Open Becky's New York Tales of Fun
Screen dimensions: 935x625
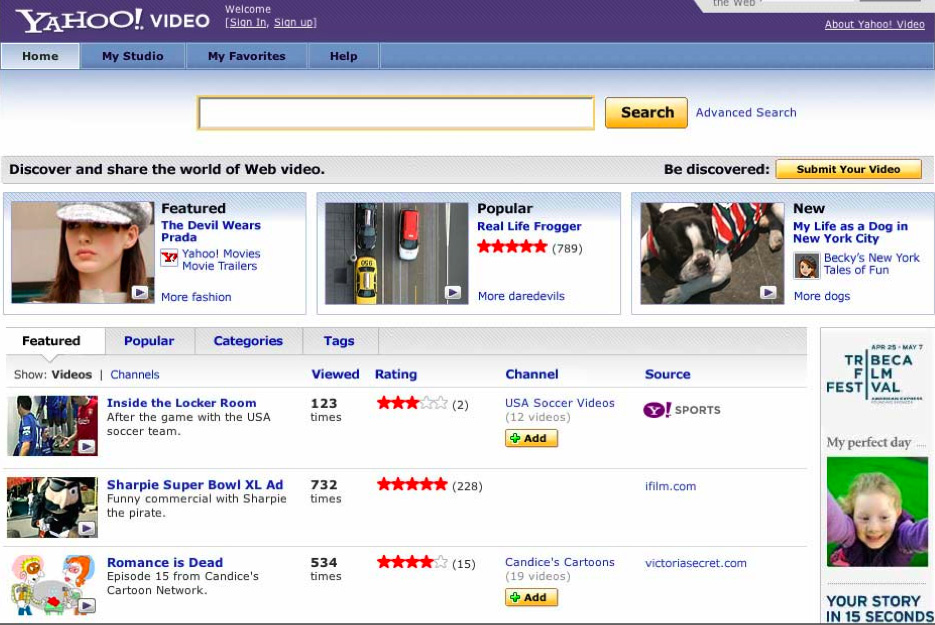(x=872, y=264)
